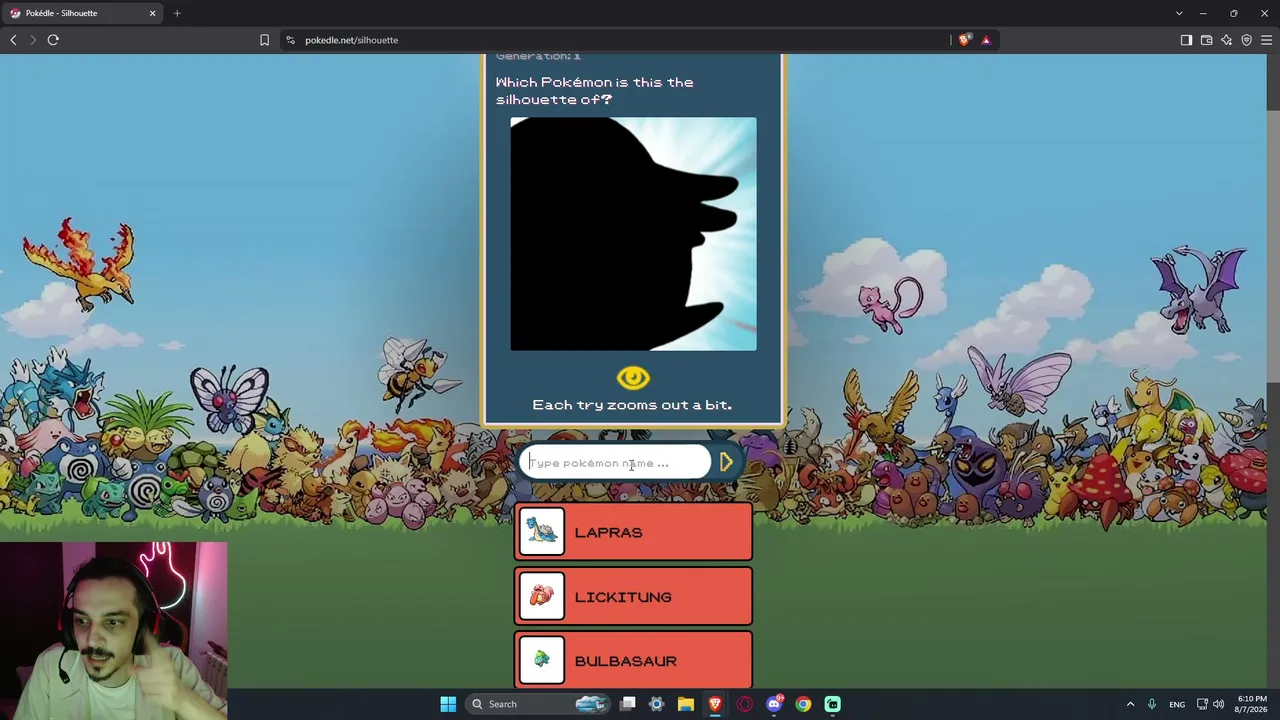
Task: Click the "Each try zooms out a bit." text
Action: (632, 405)
